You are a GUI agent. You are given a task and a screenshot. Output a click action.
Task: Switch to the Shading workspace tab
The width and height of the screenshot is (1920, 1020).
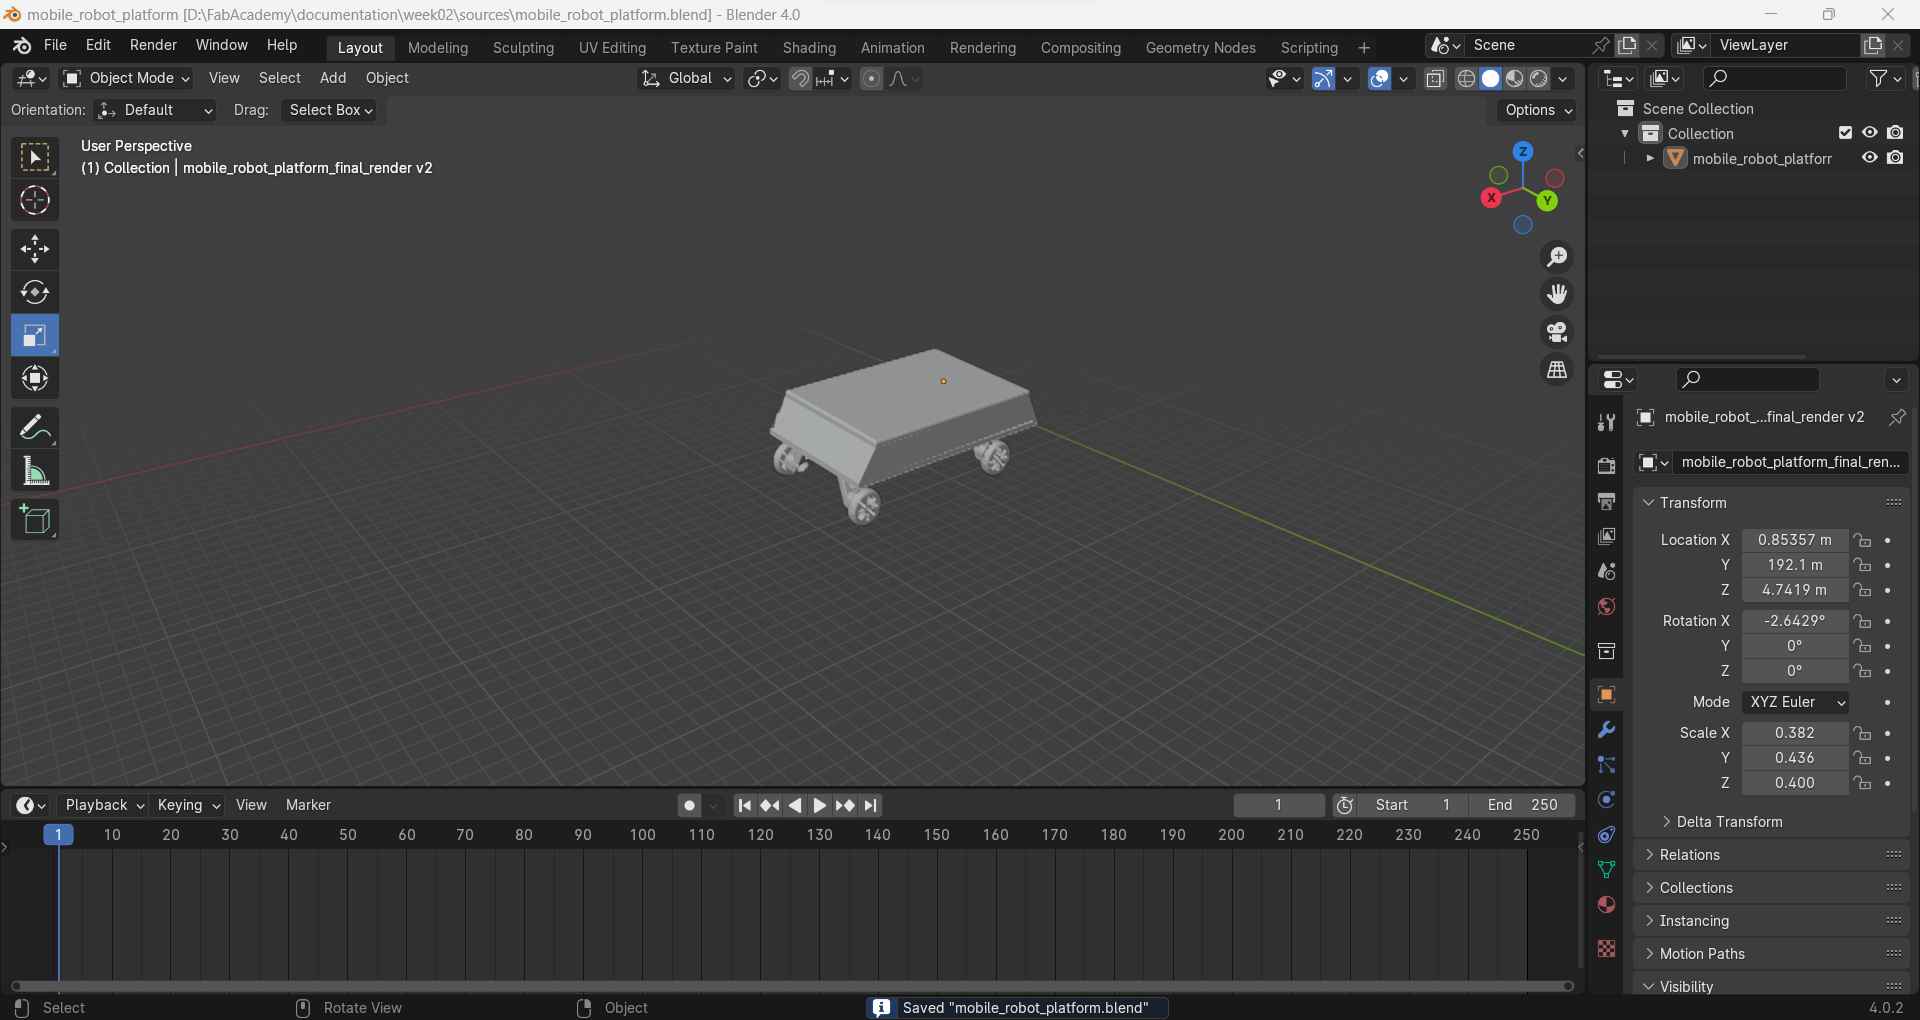pos(809,48)
